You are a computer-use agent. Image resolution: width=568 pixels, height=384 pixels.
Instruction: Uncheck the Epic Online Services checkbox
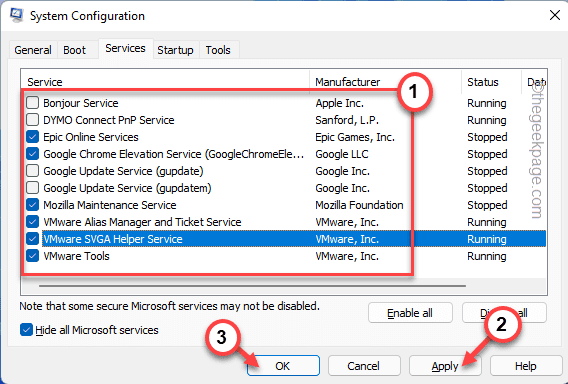click(x=33, y=137)
